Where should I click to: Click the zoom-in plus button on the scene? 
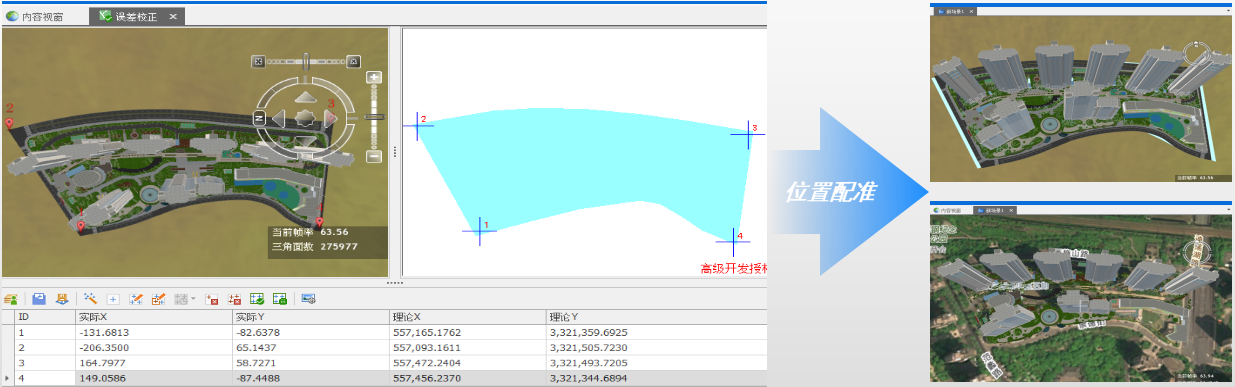pyautogui.click(x=374, y=77)
